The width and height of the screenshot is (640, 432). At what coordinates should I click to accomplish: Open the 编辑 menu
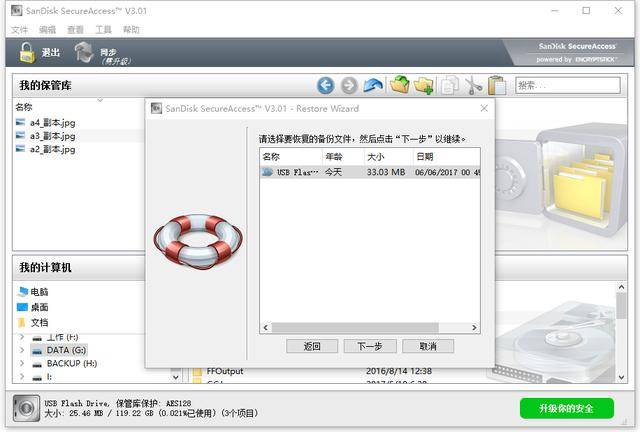click(x=47, y=30)
